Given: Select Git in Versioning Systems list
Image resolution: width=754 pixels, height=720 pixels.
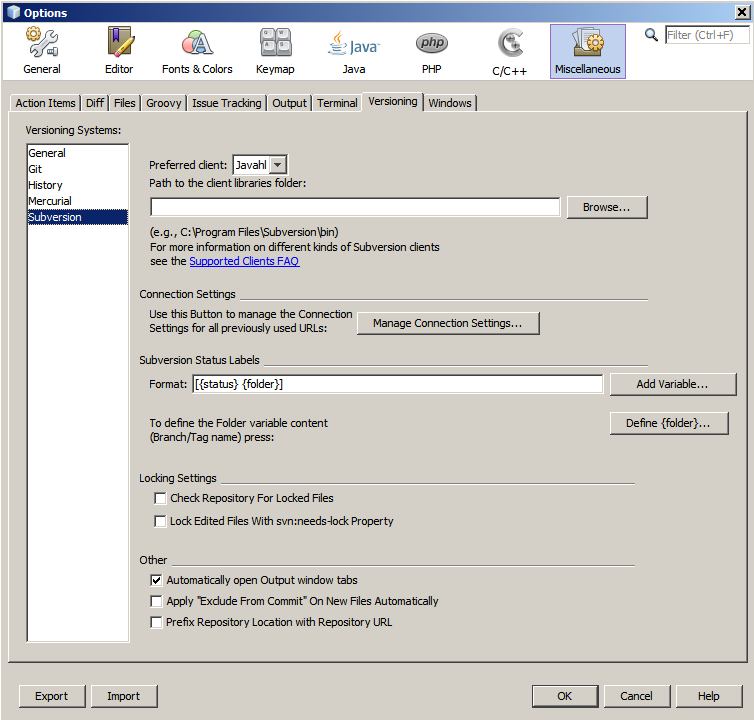Looking at the screenshot, I should pos(36,169).
